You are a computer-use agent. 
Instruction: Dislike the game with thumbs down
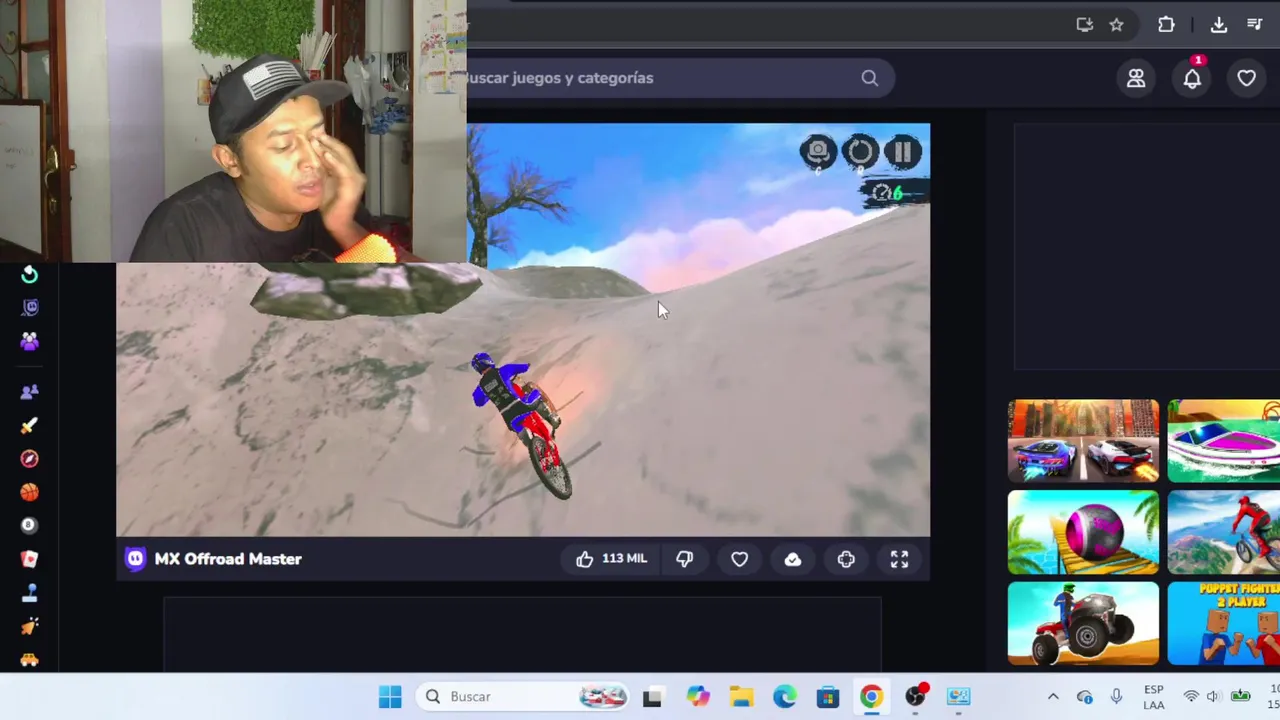(685, 559)
